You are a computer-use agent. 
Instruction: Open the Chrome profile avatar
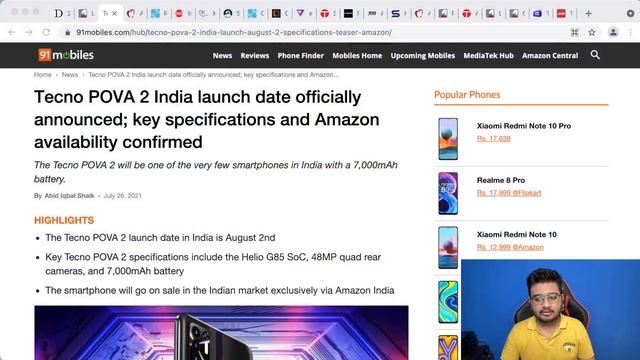pos(613,32)
